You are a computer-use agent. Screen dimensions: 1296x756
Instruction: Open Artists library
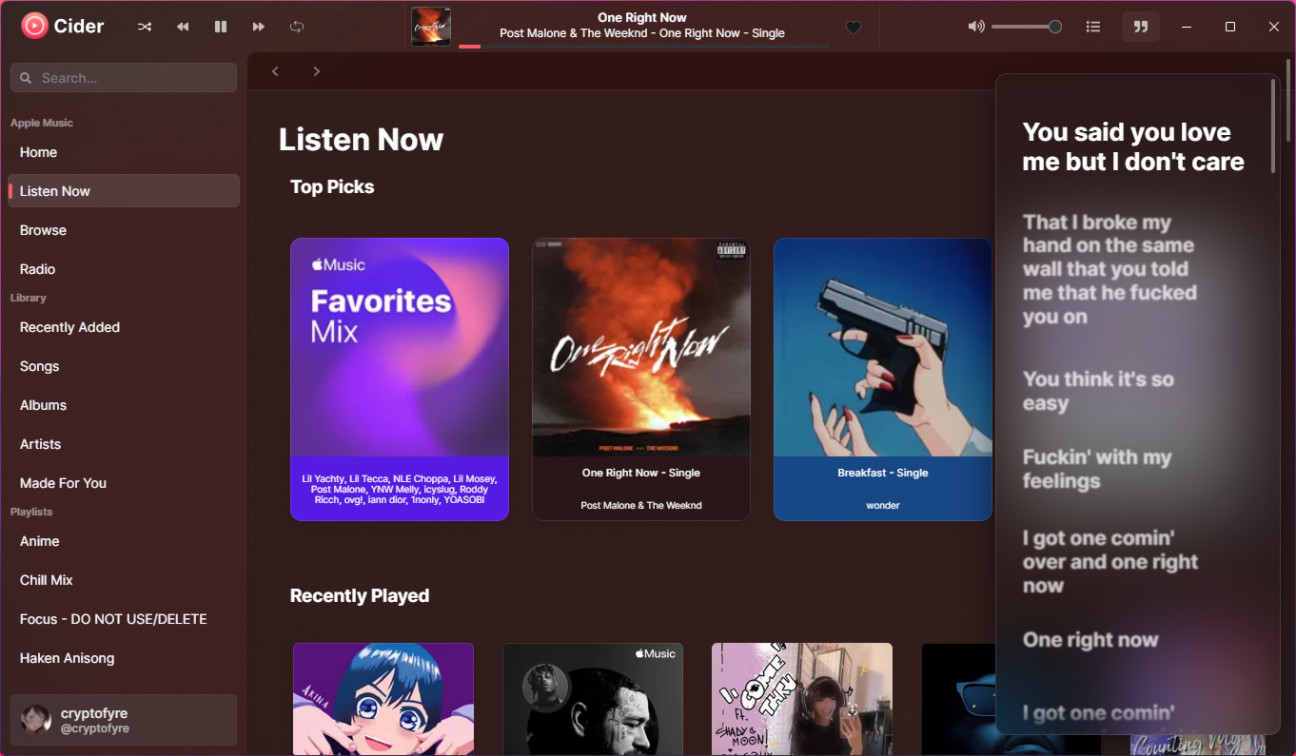coord(124,444)
